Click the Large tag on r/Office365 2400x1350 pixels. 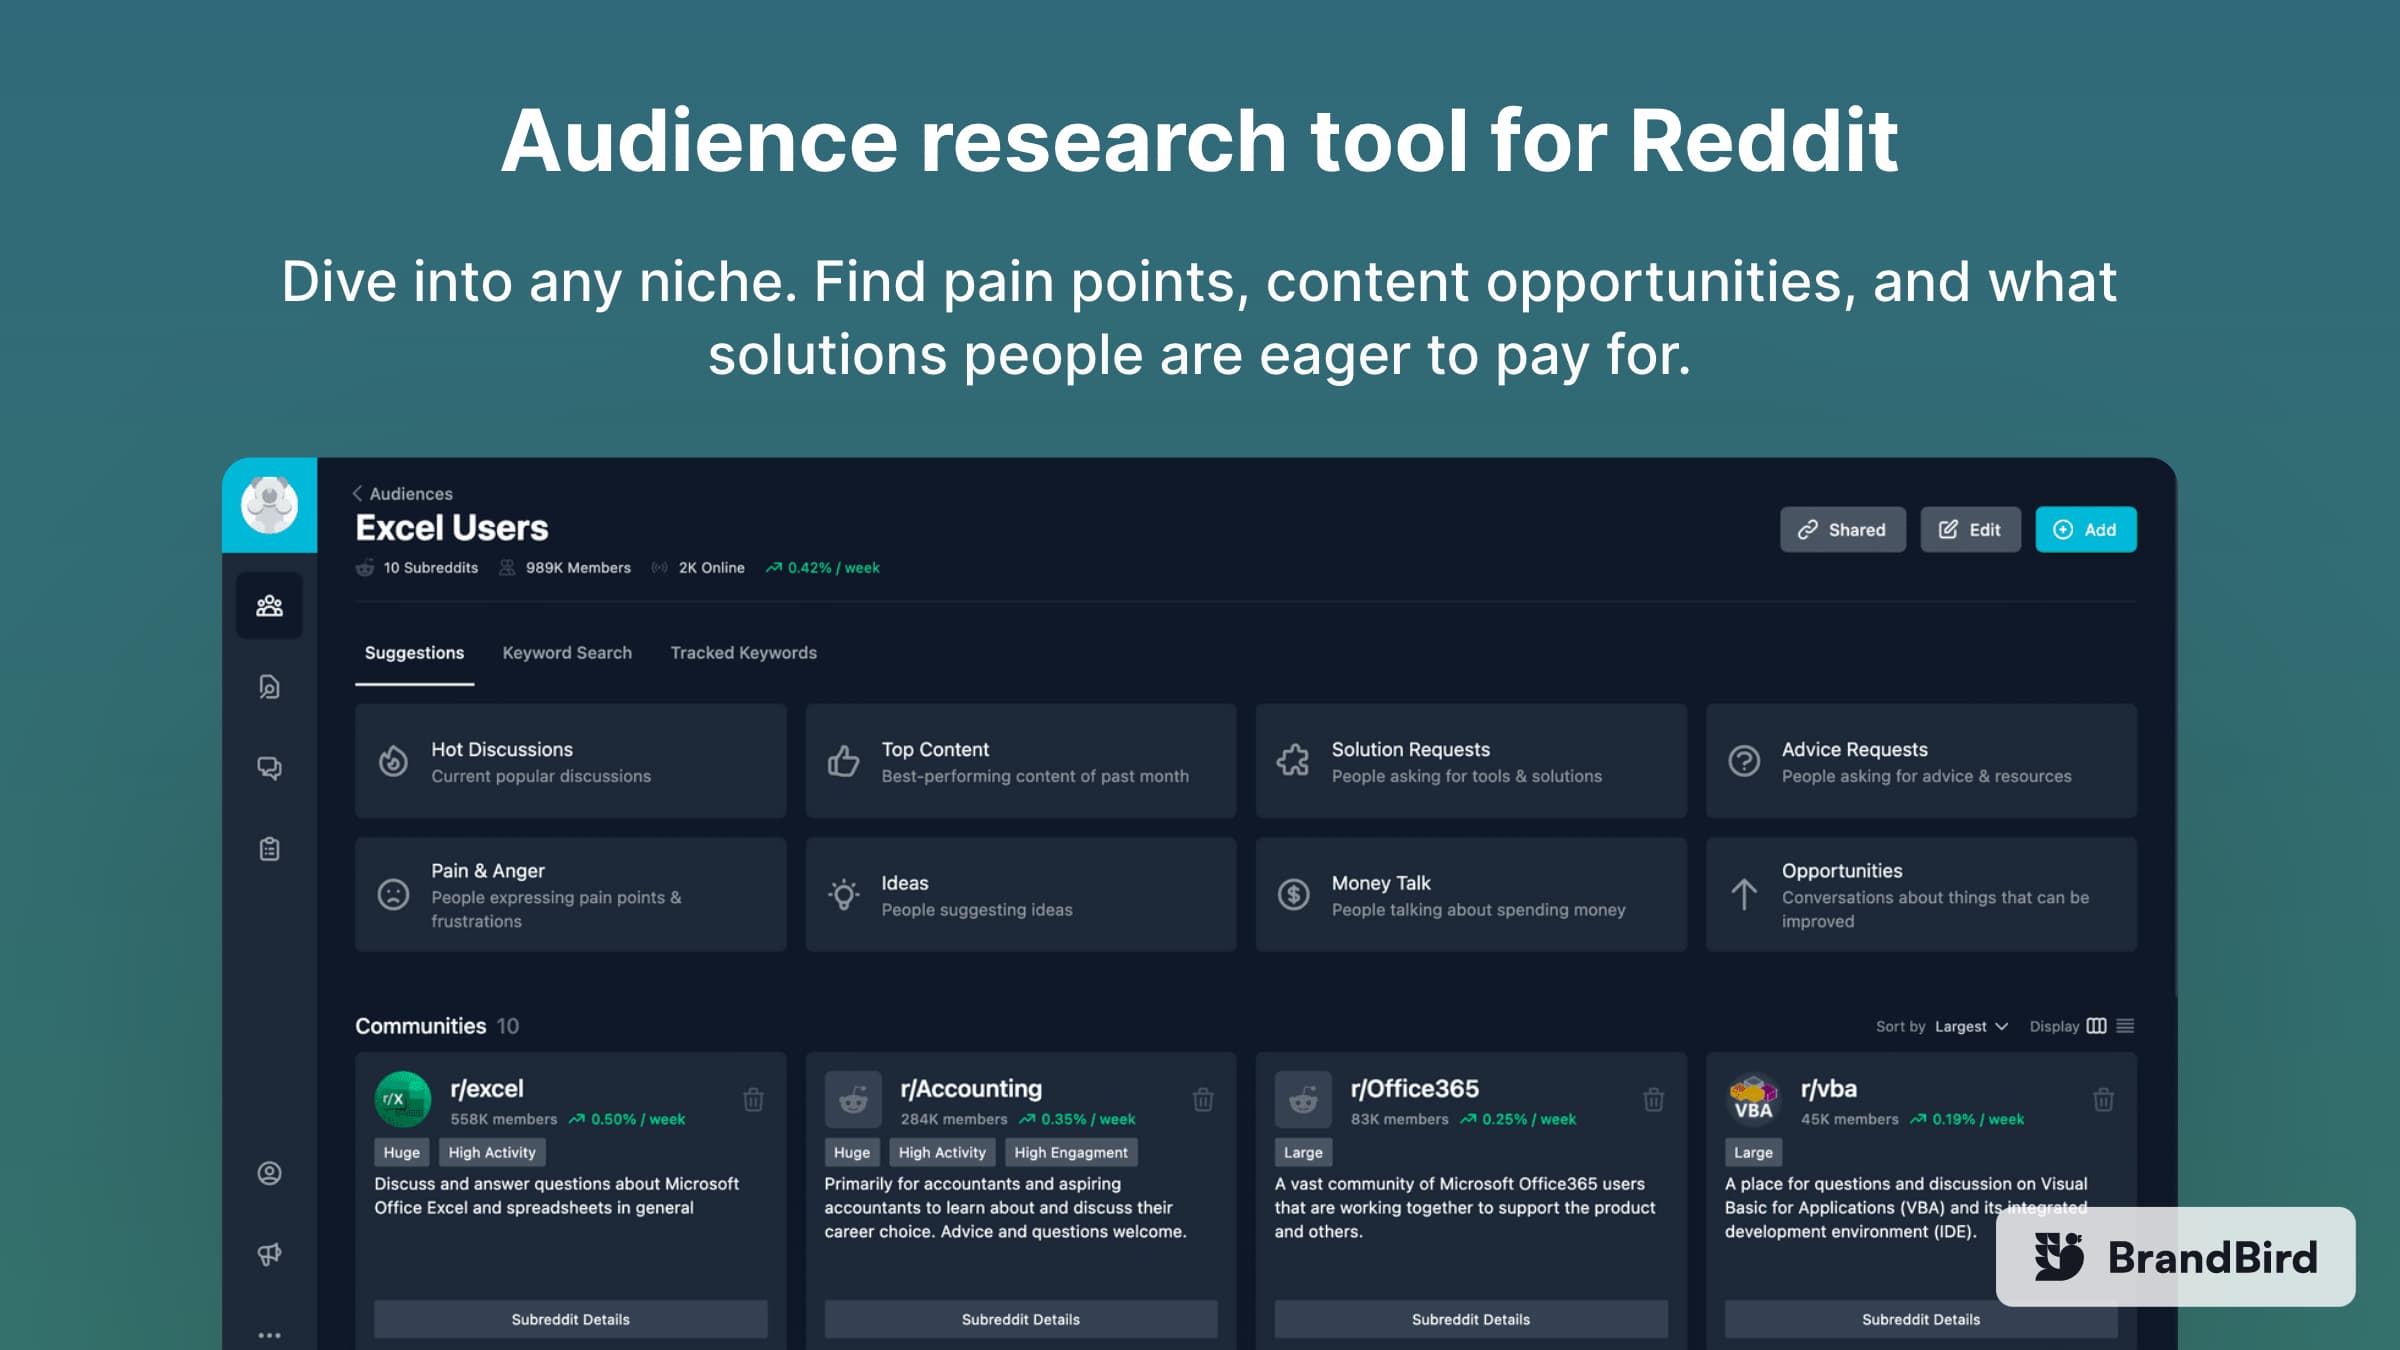pyautogui.click(x=1303, y=1152)
